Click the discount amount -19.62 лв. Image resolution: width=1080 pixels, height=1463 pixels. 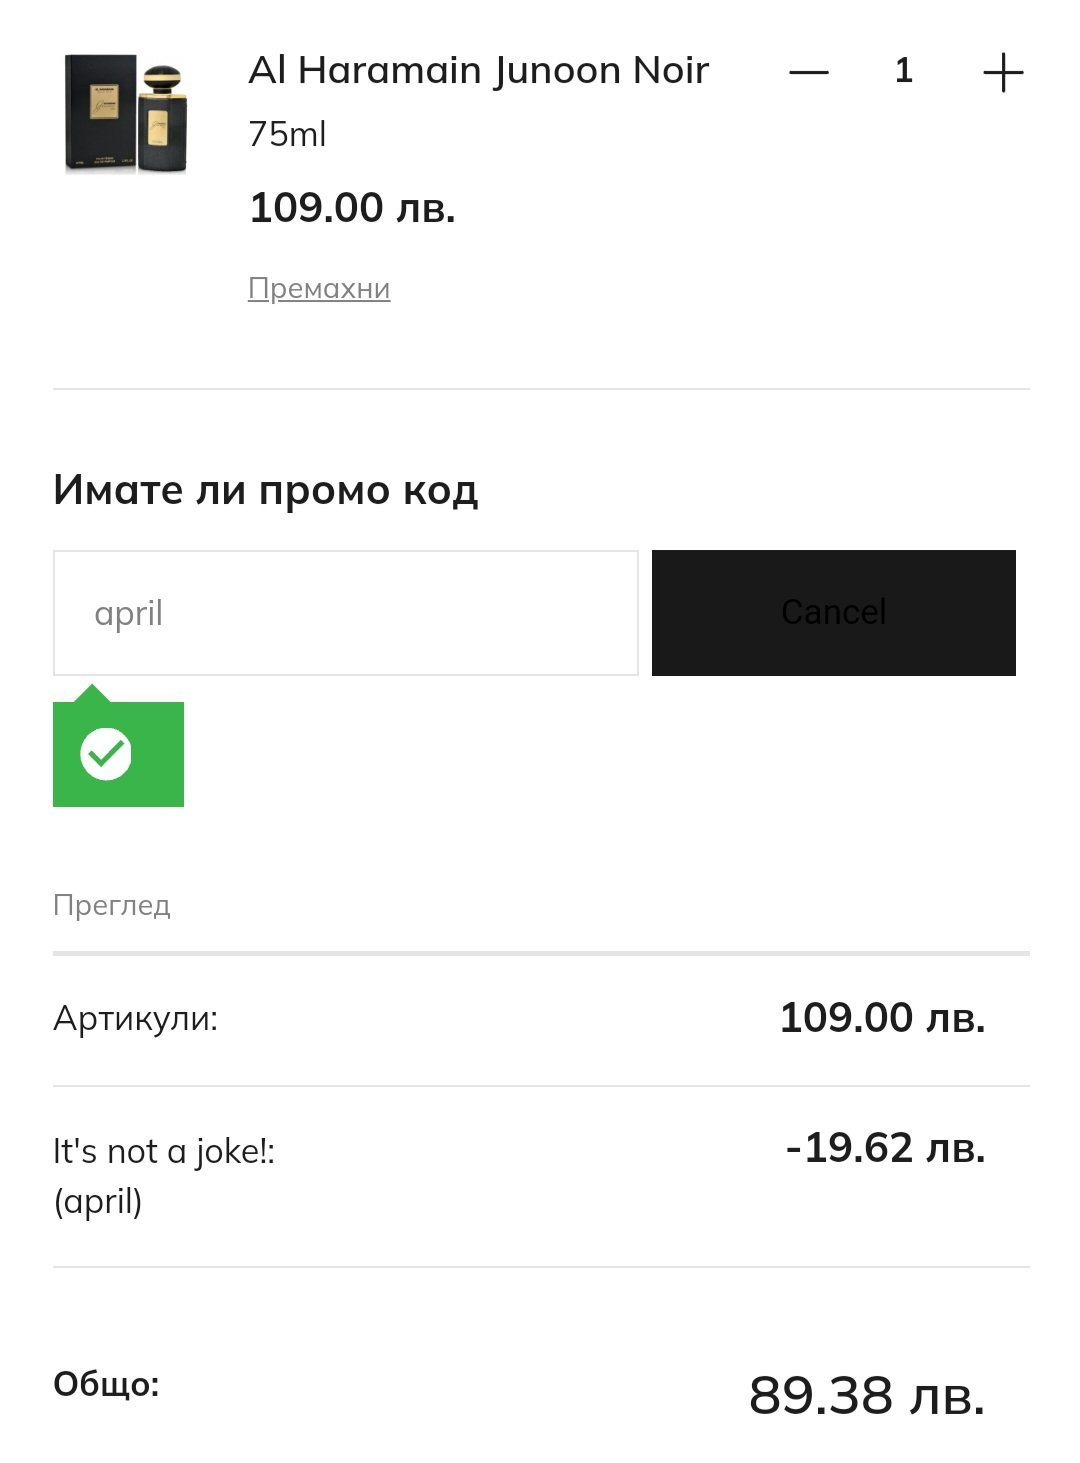[885, 1148]
